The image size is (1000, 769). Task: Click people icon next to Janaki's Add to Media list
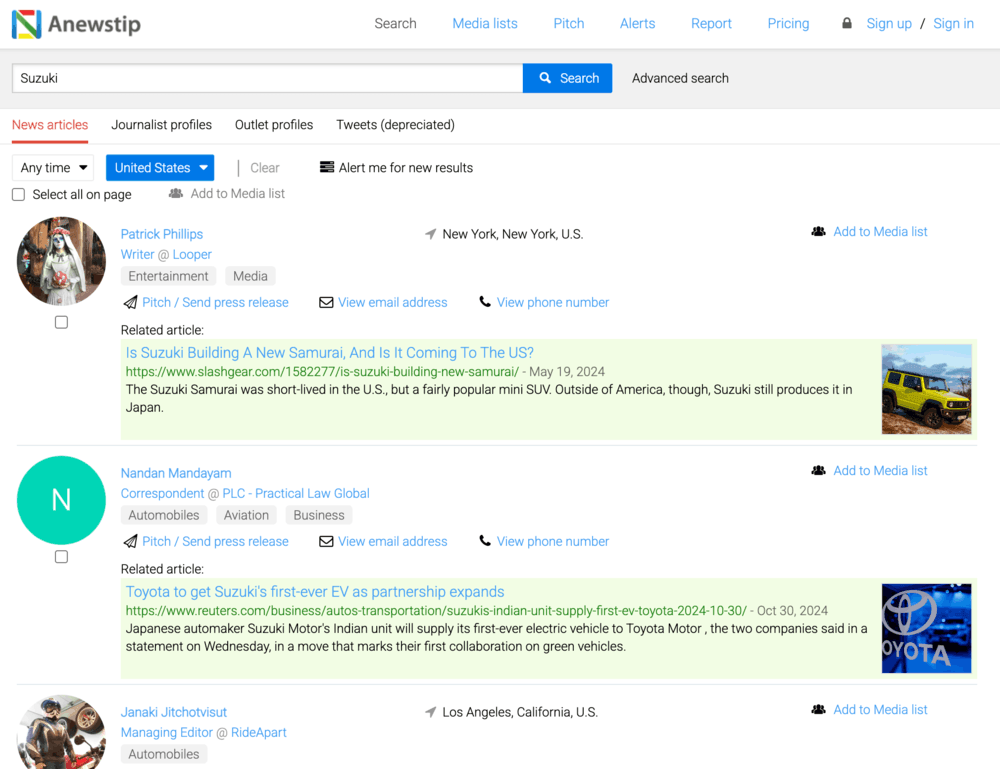click(x=818, y=709)
